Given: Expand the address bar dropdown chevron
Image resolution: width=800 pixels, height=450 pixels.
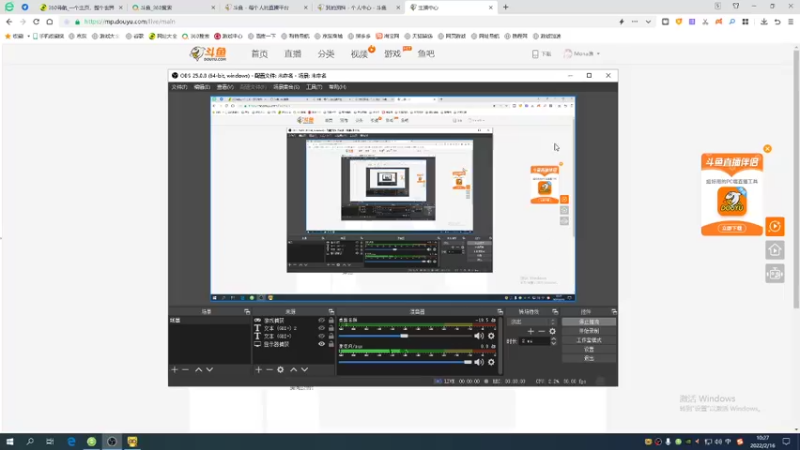Looking at the screenshot, I should coord(648,22).
